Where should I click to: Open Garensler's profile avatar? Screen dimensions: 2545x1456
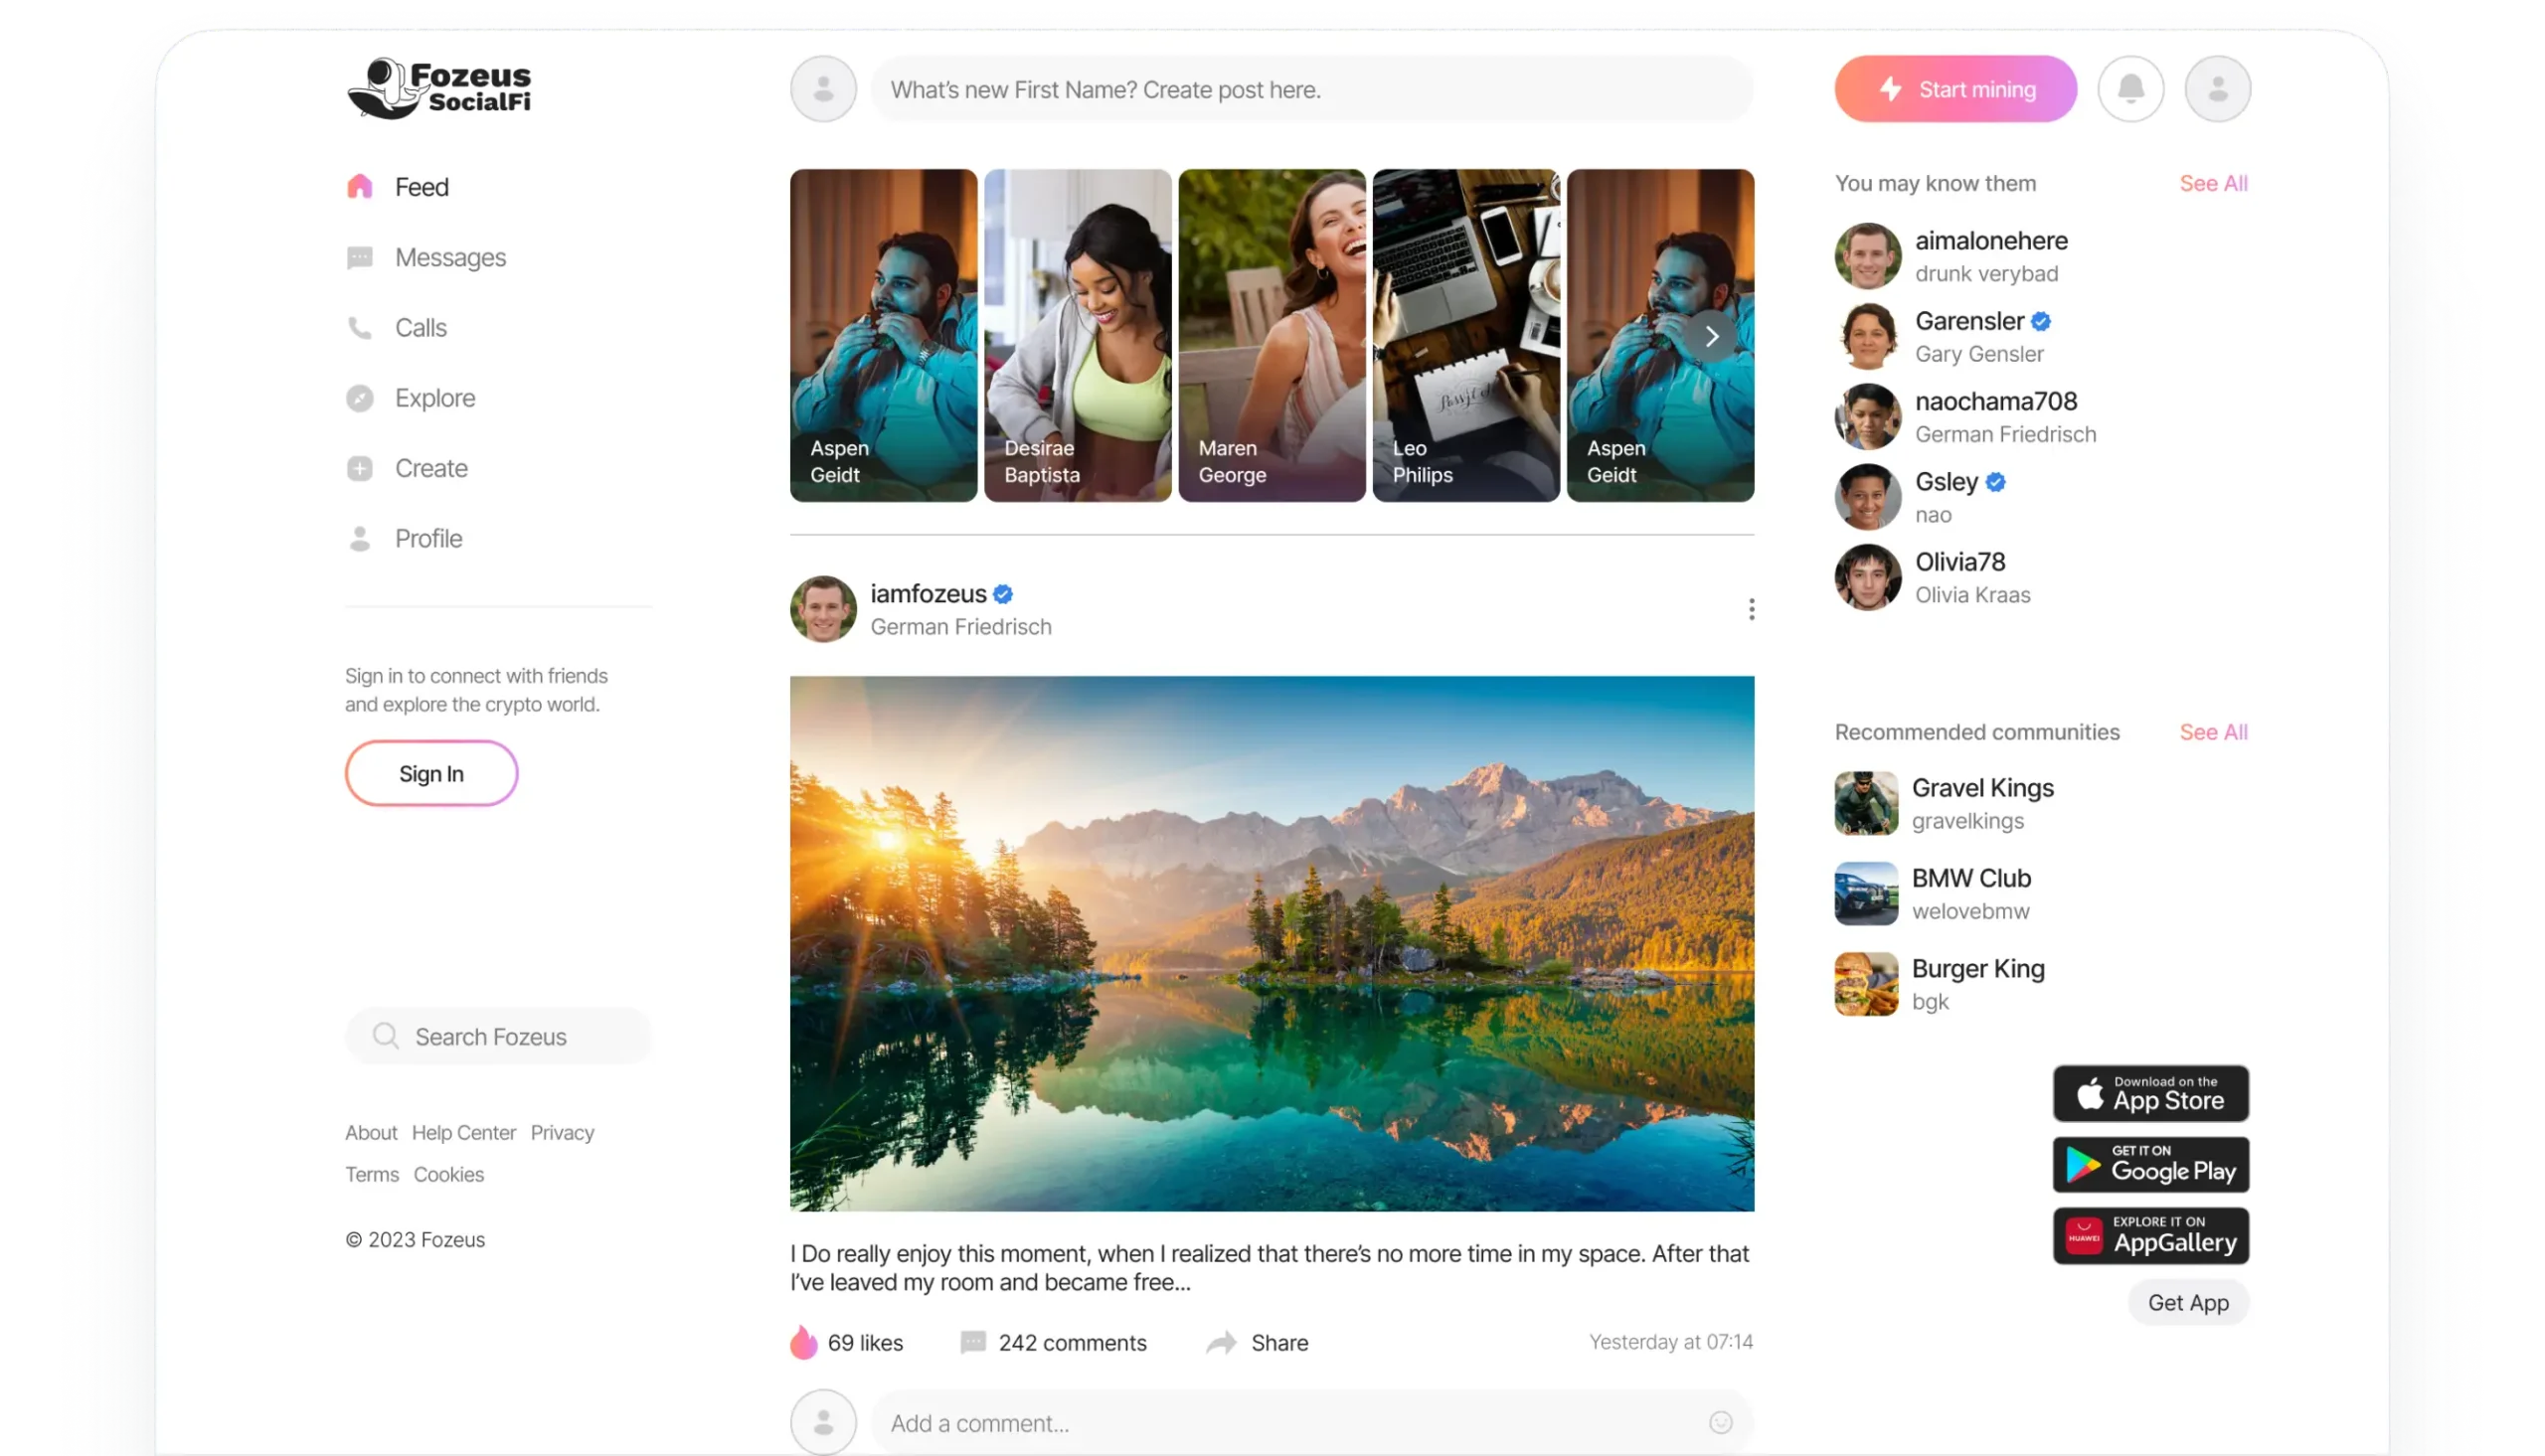1867,336
